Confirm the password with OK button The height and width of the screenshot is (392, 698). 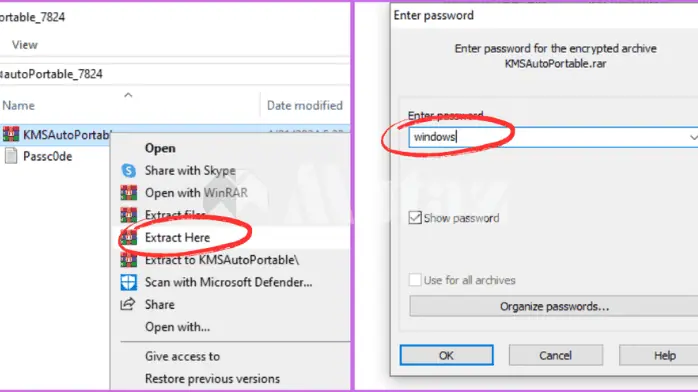tap(446, 355)
